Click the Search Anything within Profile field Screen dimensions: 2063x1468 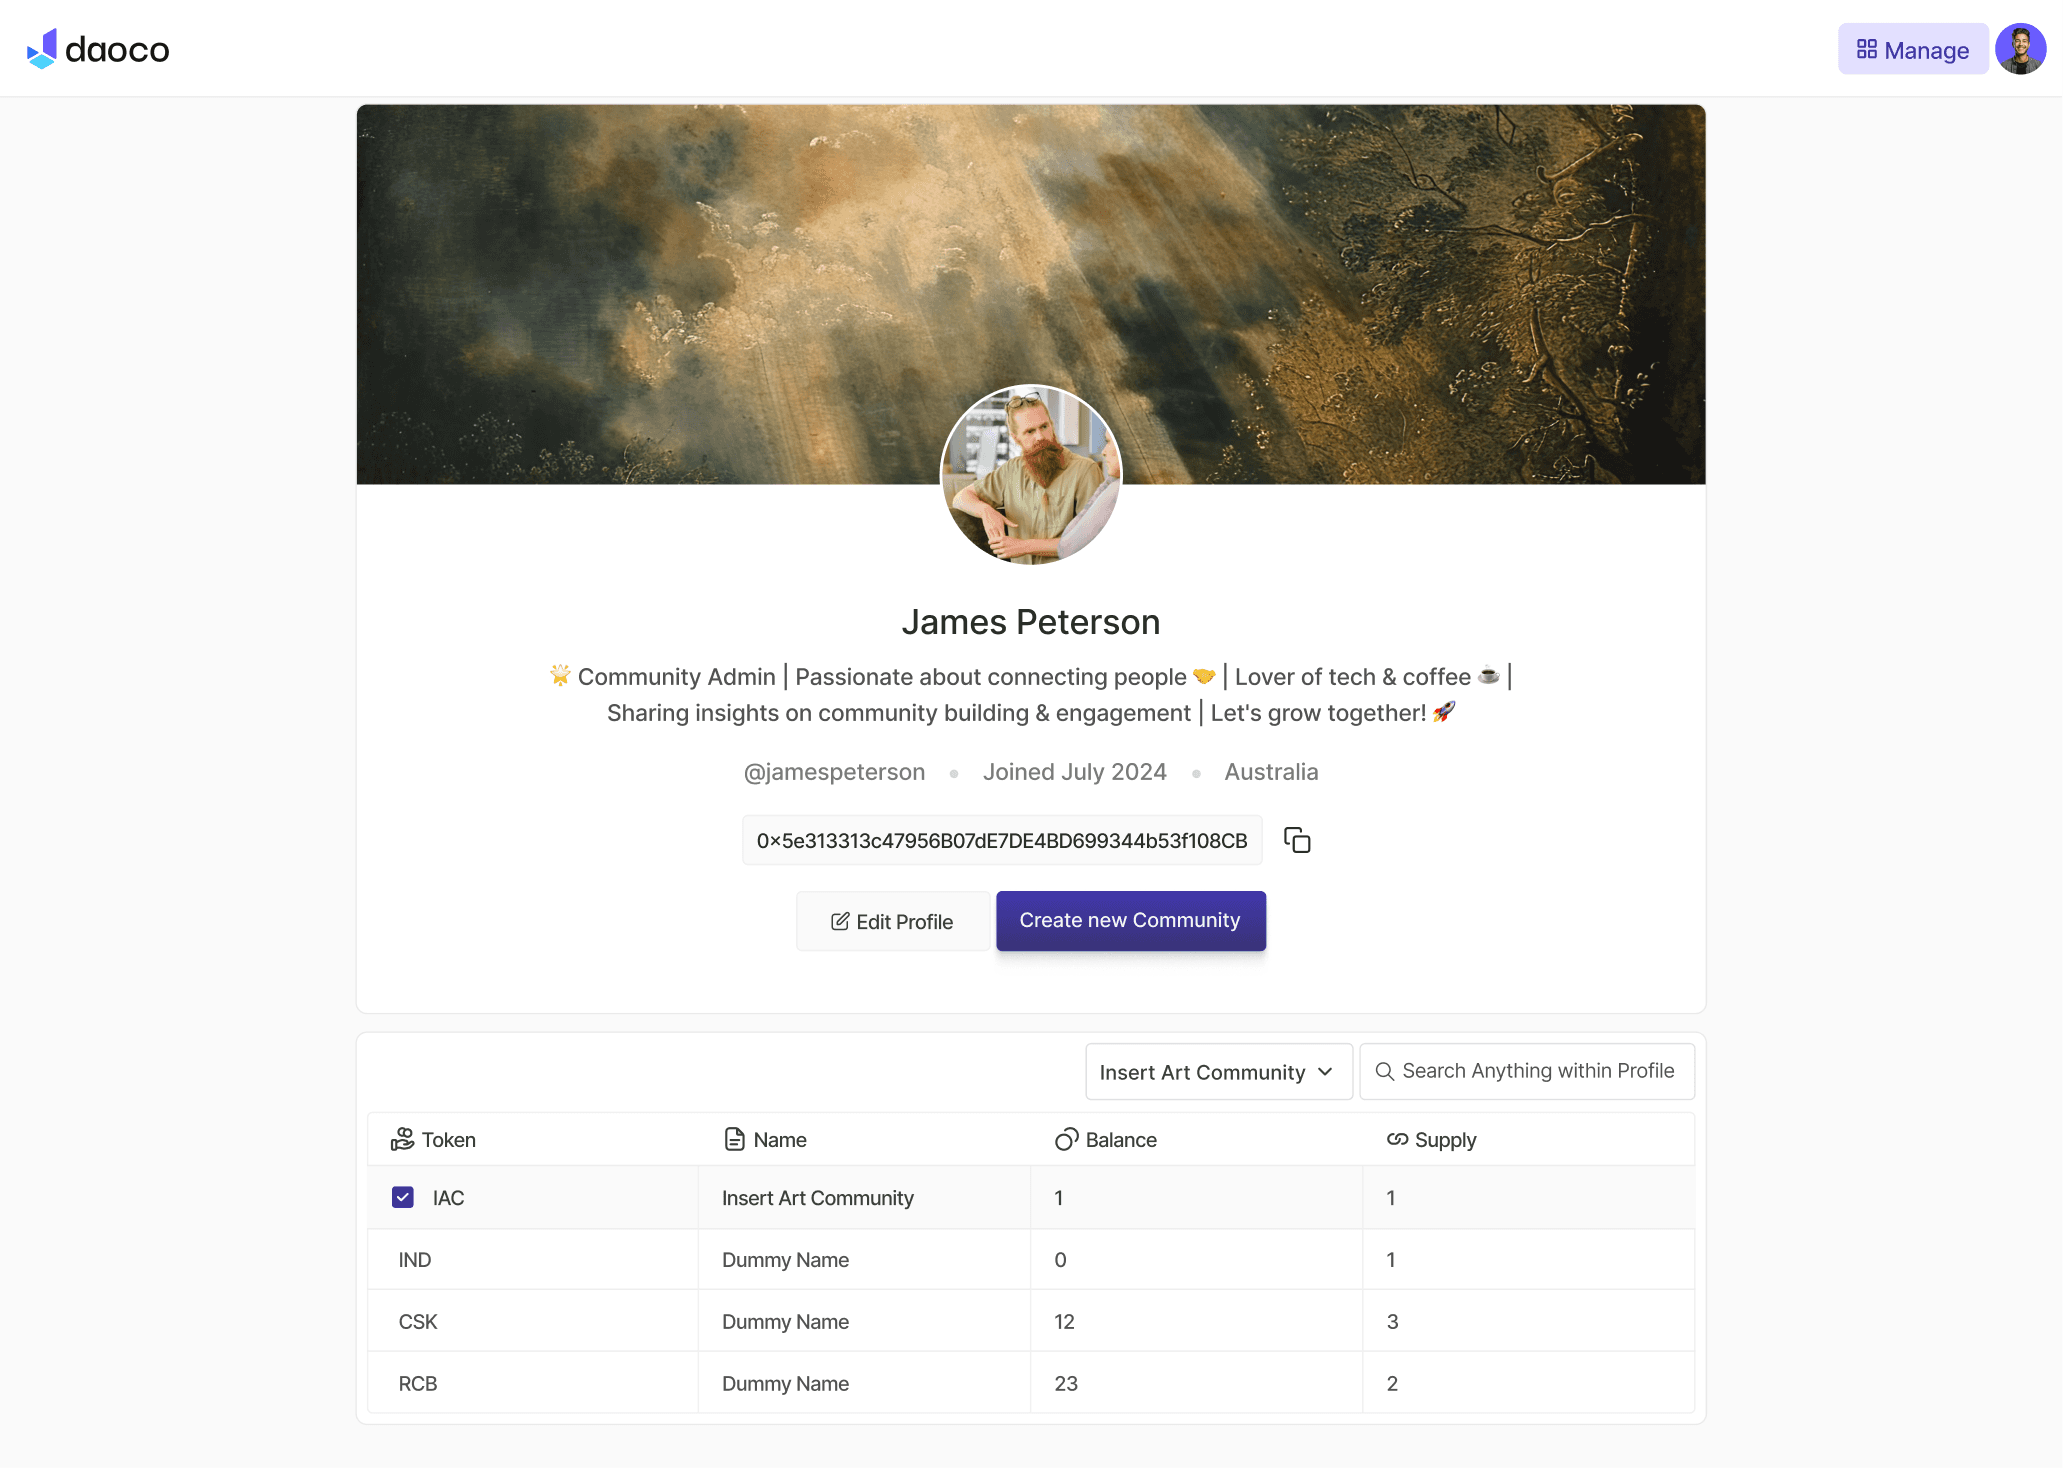1526,1071
